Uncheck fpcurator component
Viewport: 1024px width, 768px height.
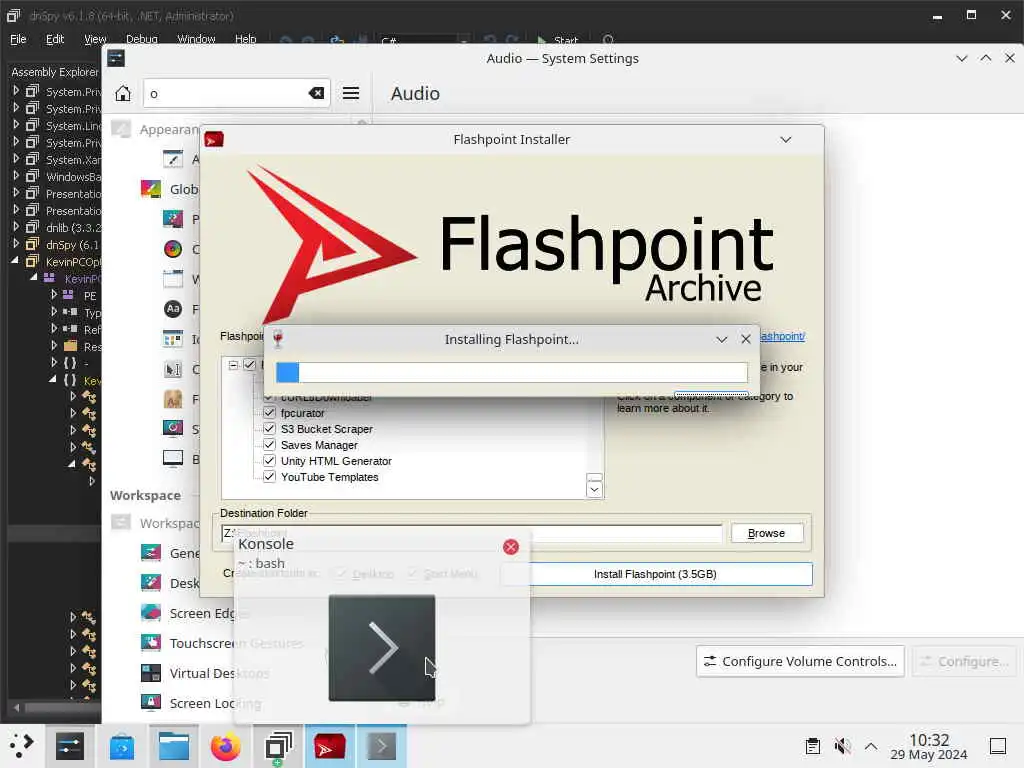269,413
